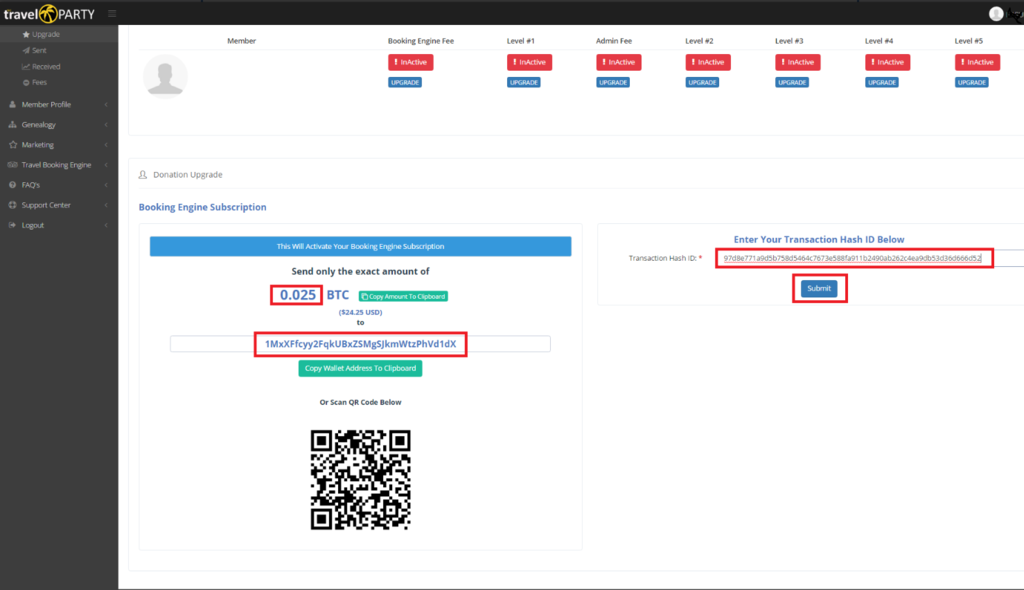Click InActive status under Level #1
Image resolution: width=1024 pixels, height=590 pixels.
[530, 62]
